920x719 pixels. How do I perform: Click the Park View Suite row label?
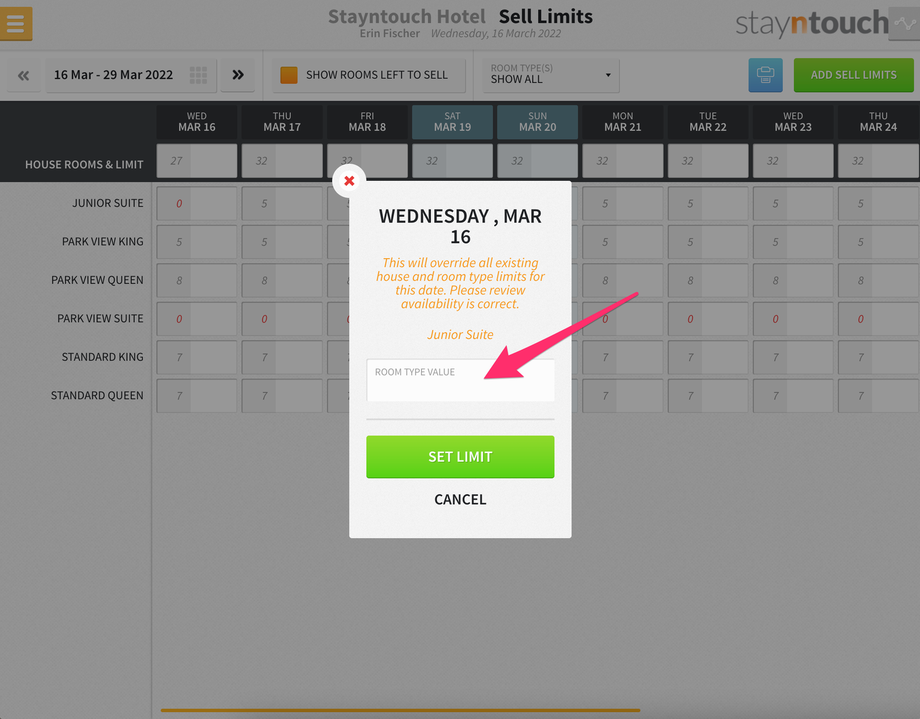tap(100, 319)
